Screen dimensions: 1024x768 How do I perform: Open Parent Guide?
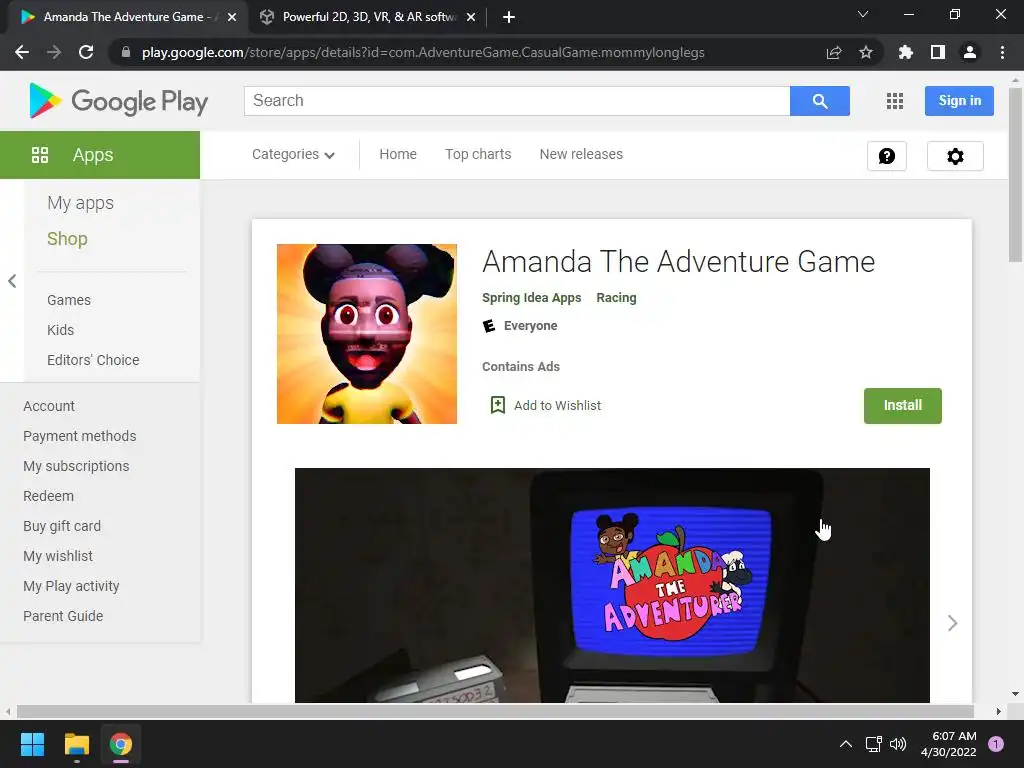[x=63, y=616]
